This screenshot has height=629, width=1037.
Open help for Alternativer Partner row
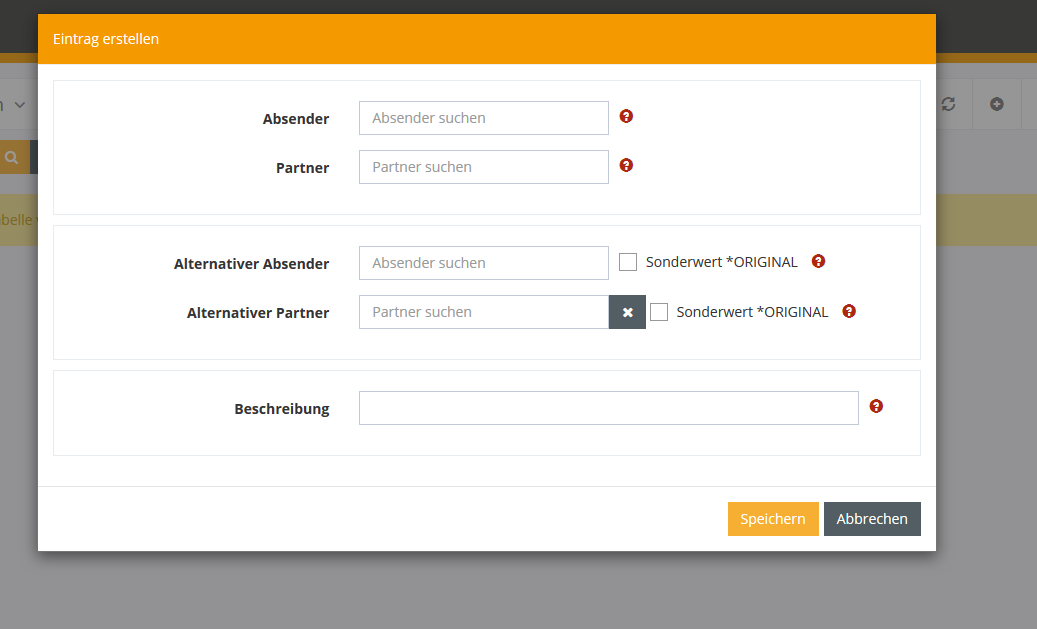click(849, 311)
